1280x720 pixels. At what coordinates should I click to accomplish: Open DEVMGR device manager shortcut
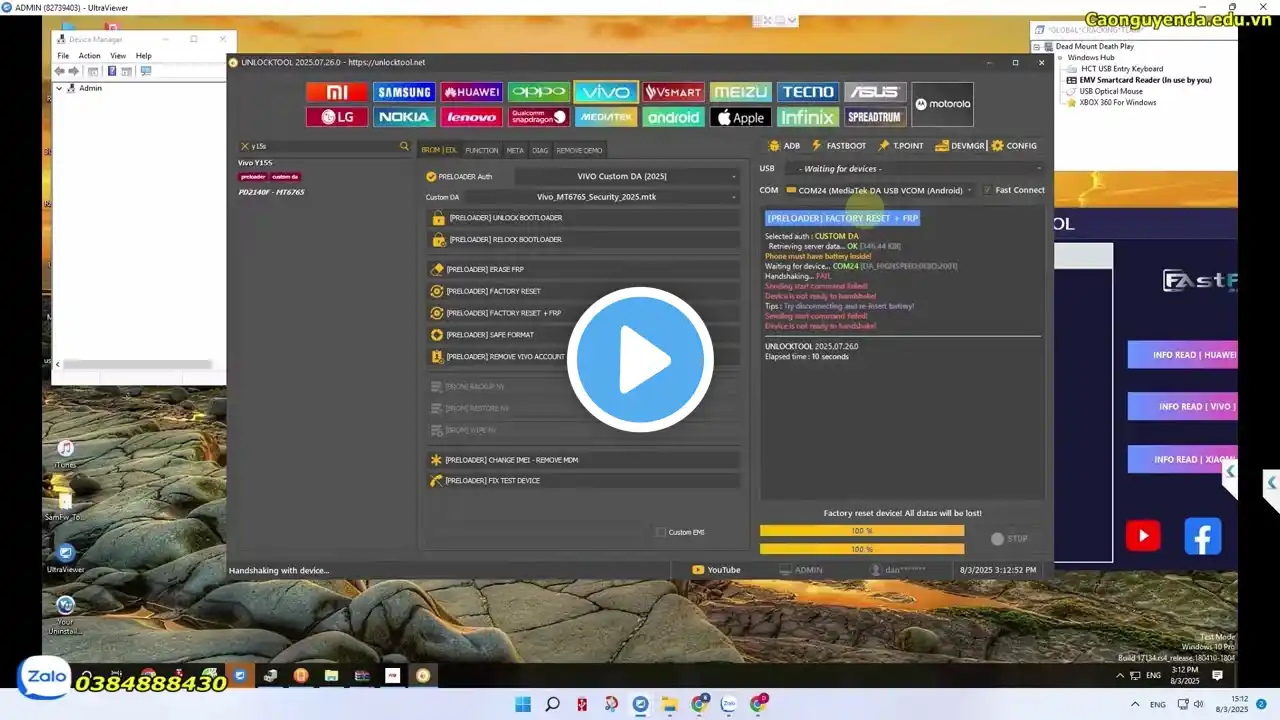[x=960, y=146]
